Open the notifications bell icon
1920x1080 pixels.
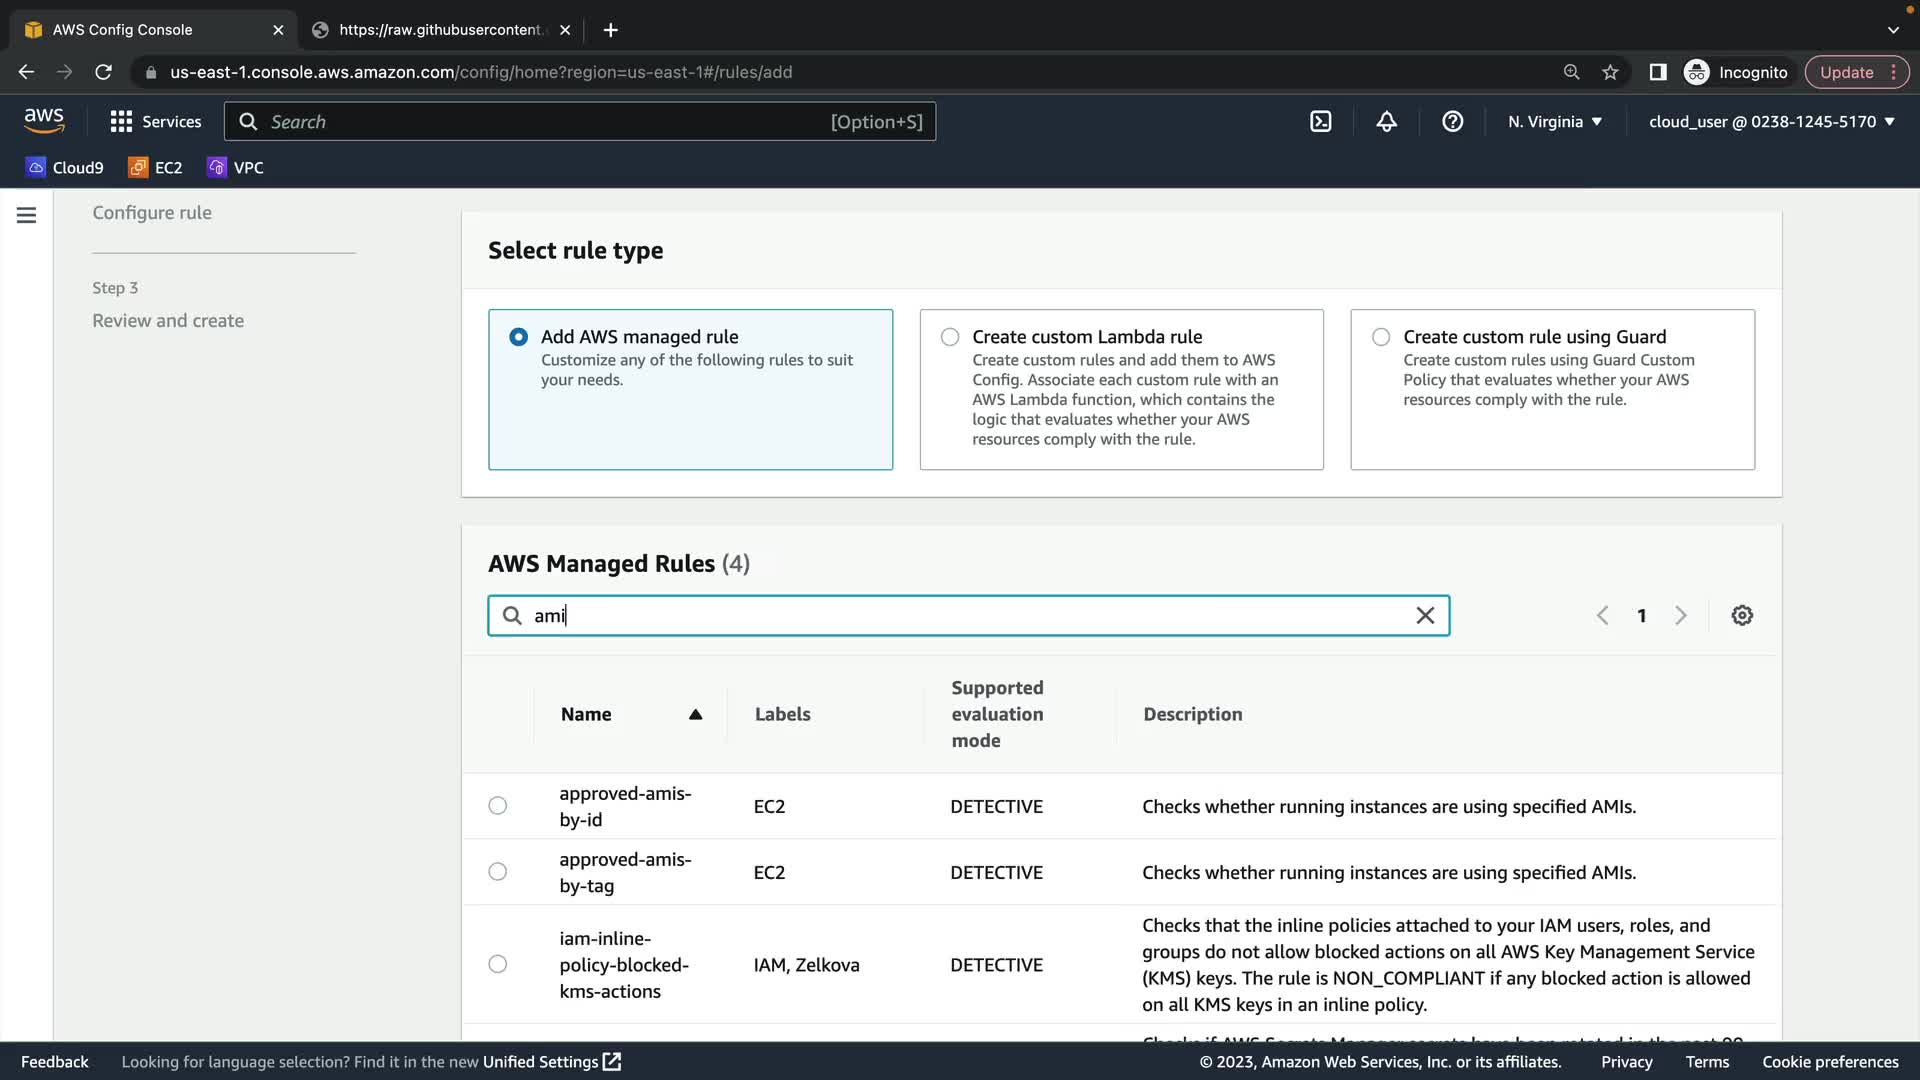coord(1386,121)
